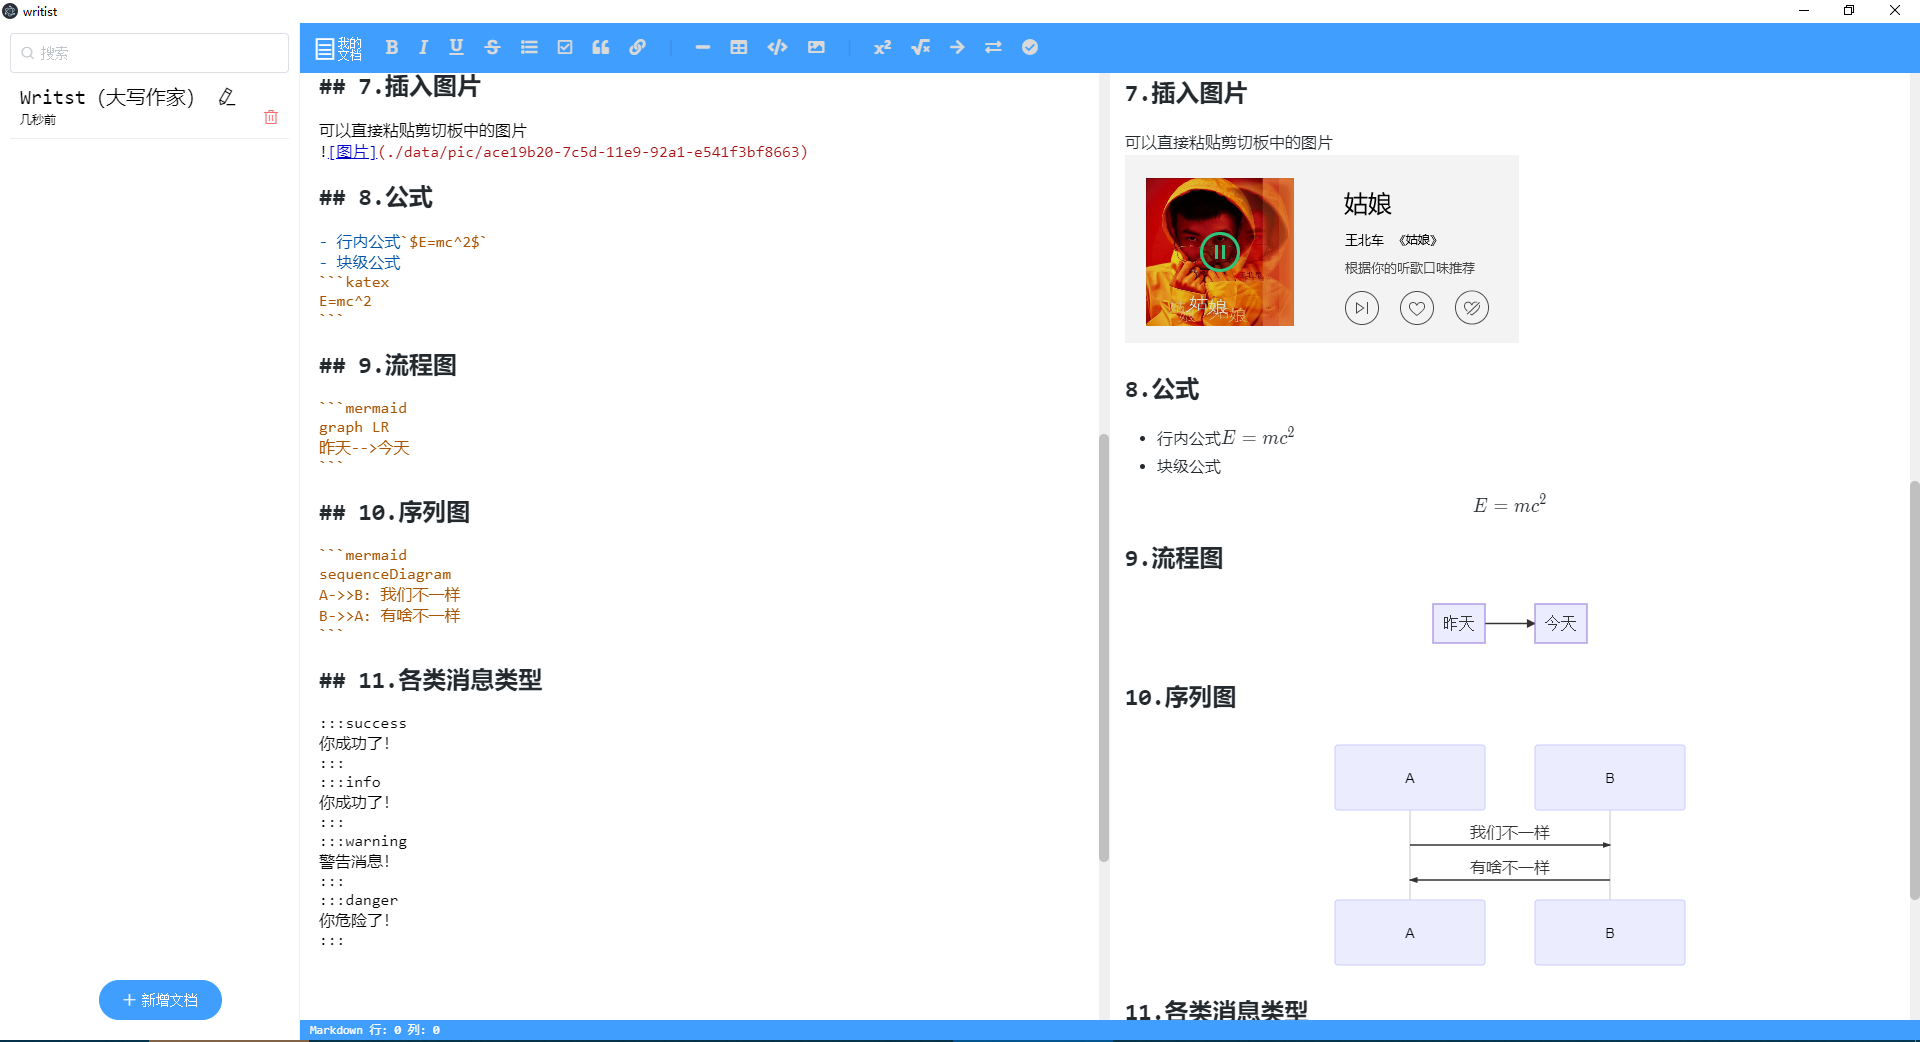Image resolution: width=1920 pixels, height=1042 pixels.
Task: Click the check-circle message type icon
Action: tap(1030, 47)
